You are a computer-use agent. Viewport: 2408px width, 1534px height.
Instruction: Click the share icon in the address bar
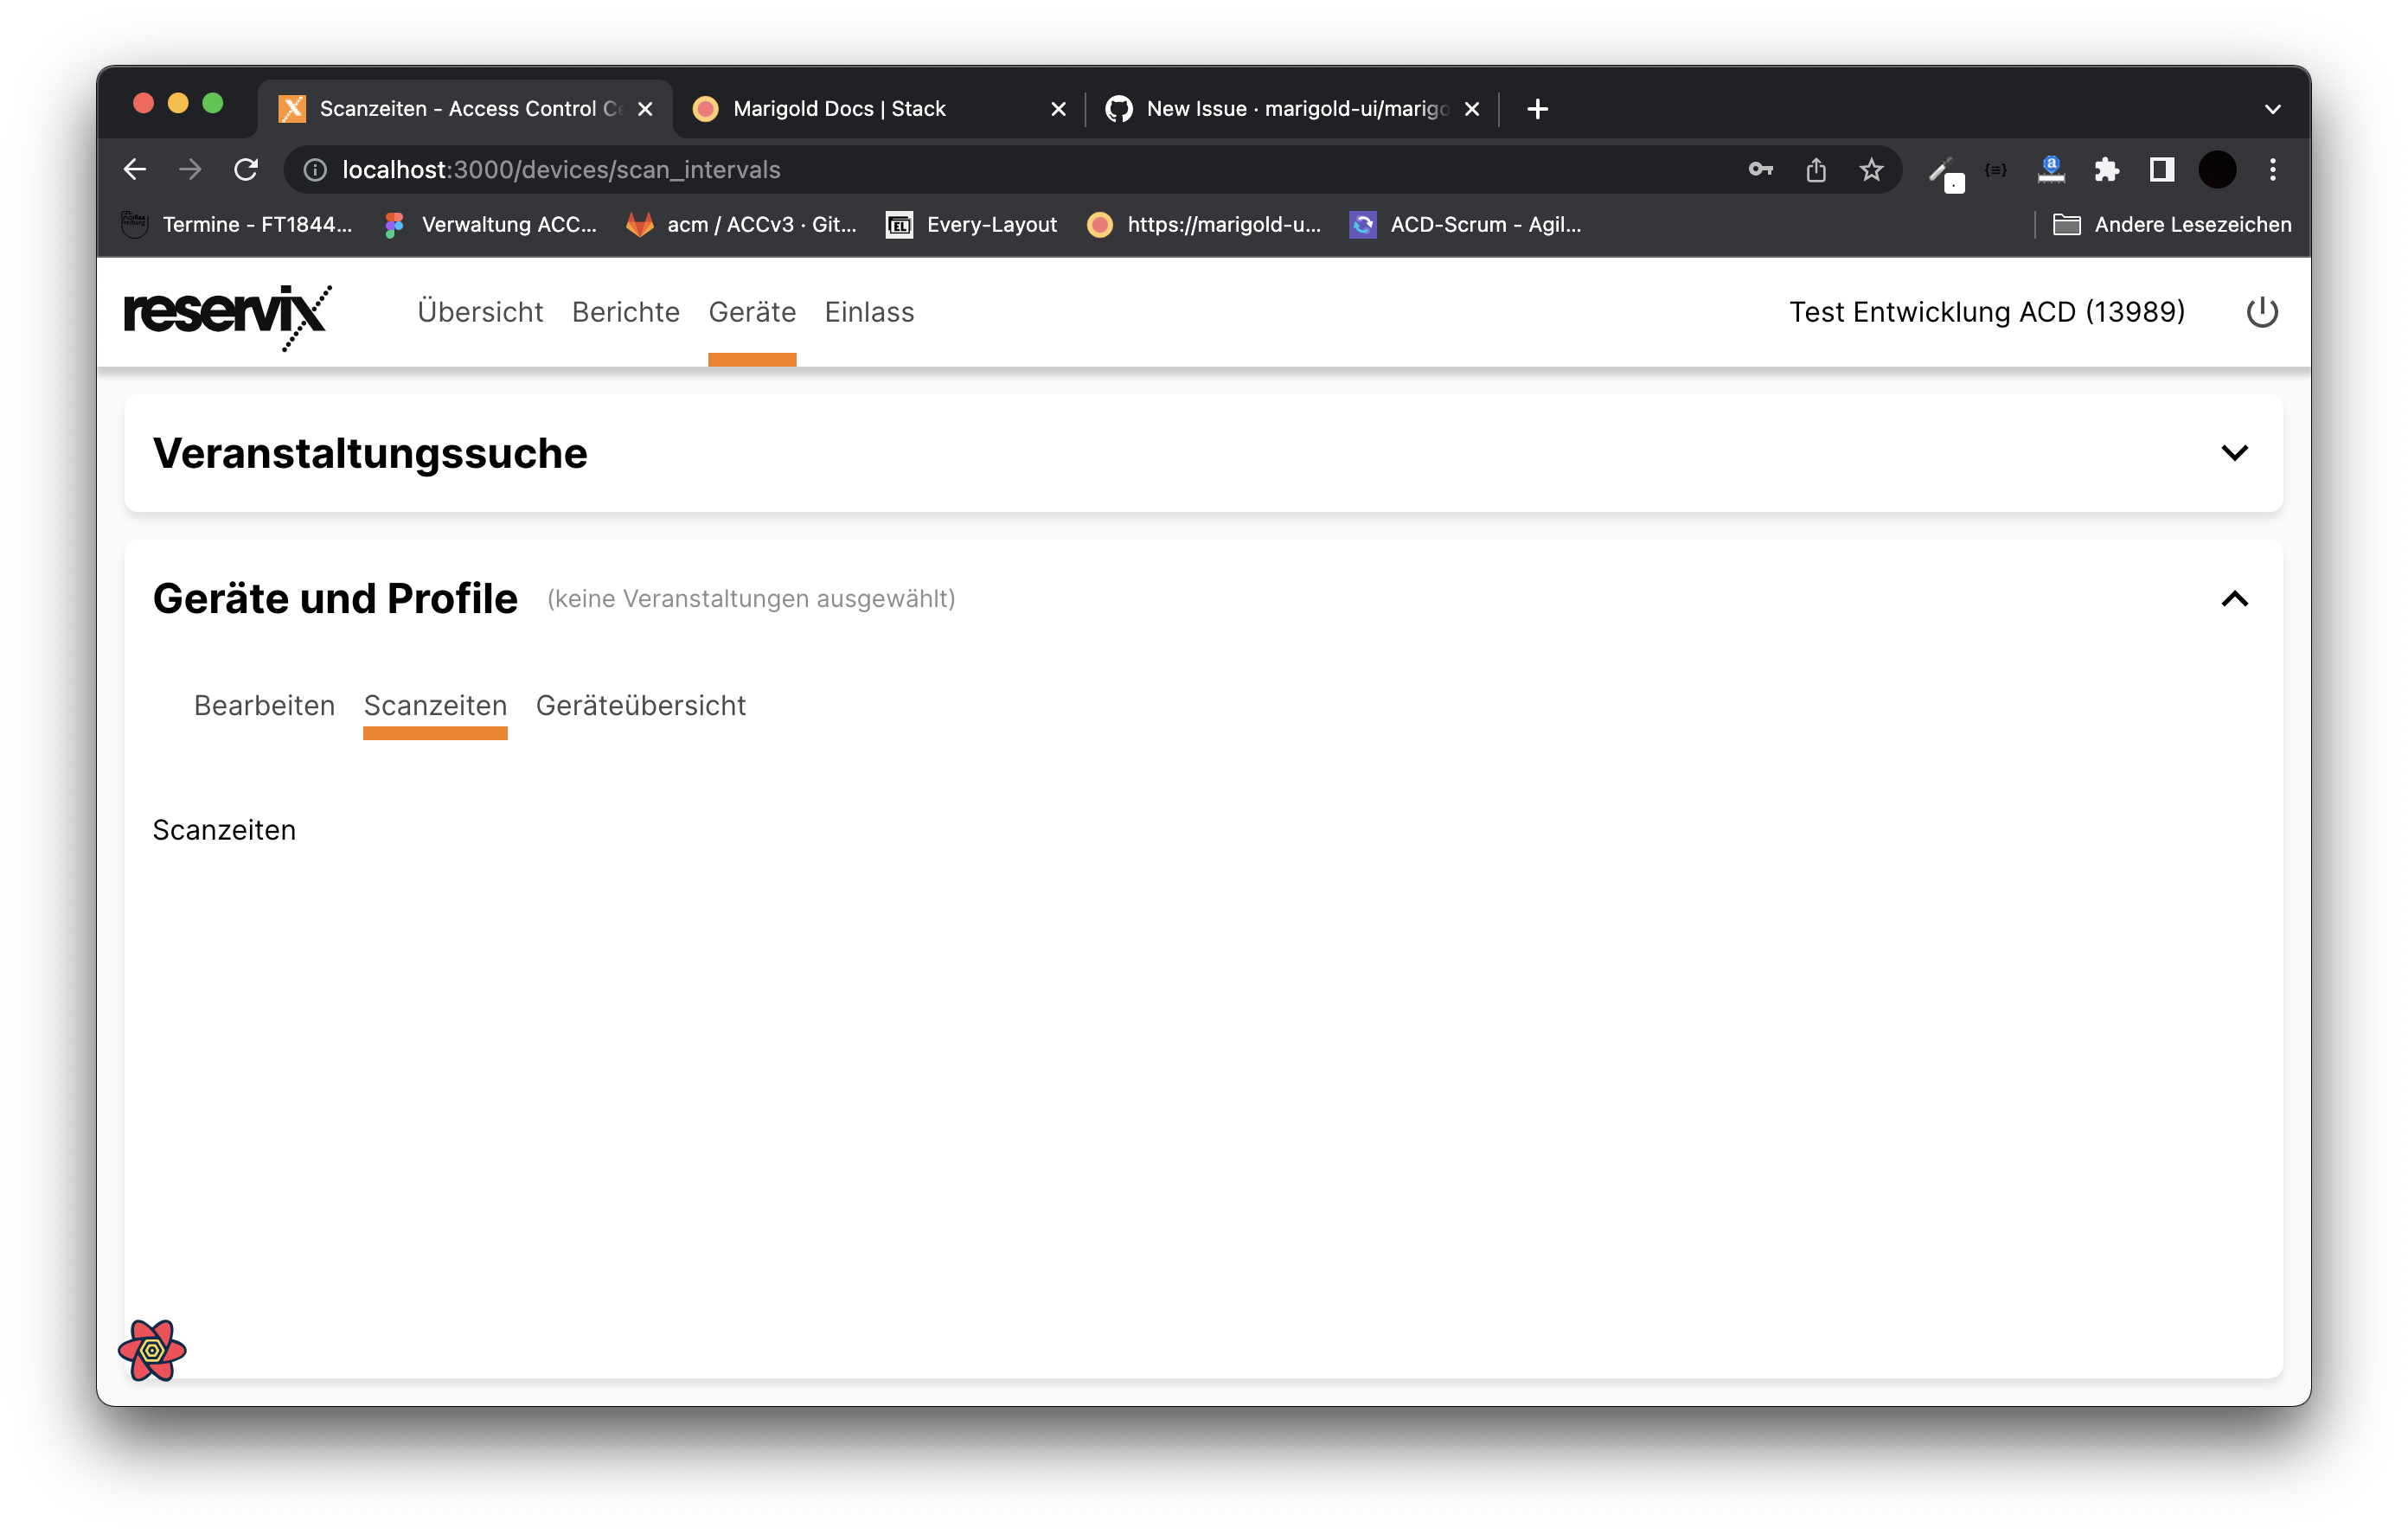[x=1817, y=169]
